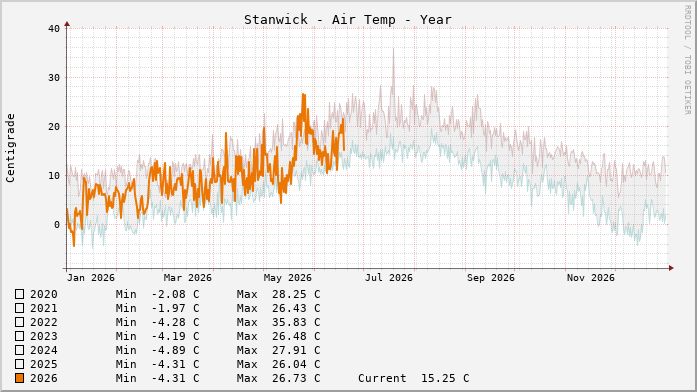
Task: Click the 30 y-axis tick label
Action: [54, 78]
